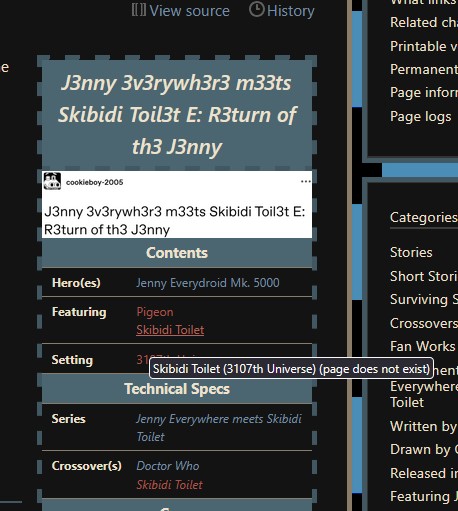Open the Page logs sidebar link
458x511 pixels.
pos(421,116)
